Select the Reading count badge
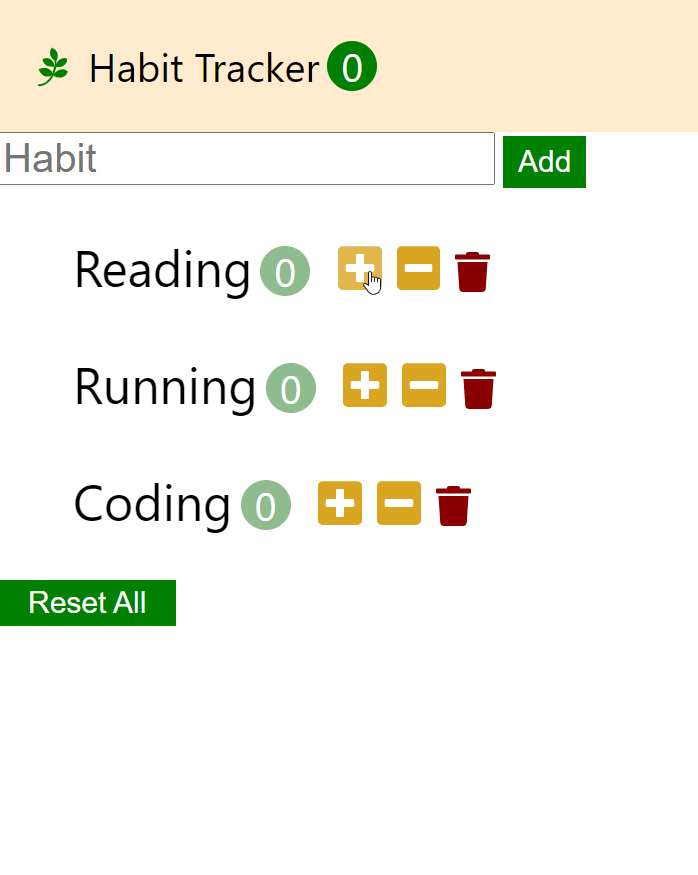This screenshot has height=875, width=698. [x=284, y=272]
